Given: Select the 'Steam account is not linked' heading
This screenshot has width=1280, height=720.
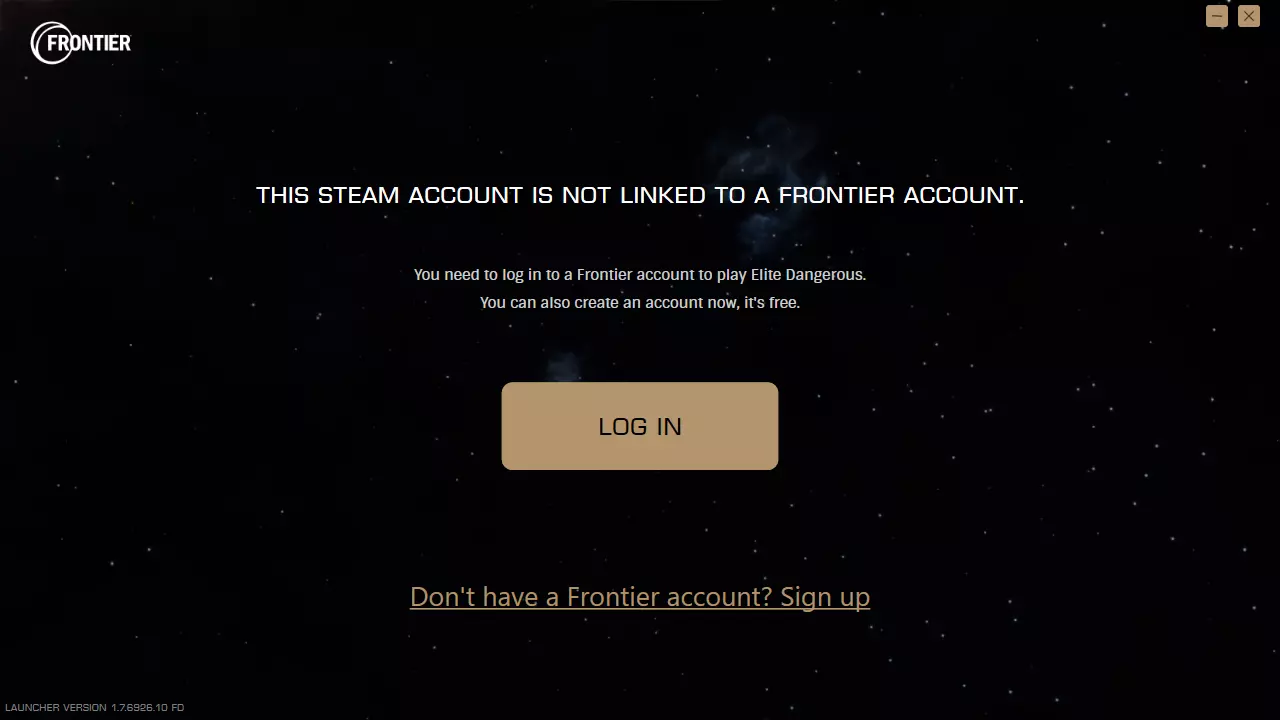Looking at the screenshot, I should pos(640,195).
